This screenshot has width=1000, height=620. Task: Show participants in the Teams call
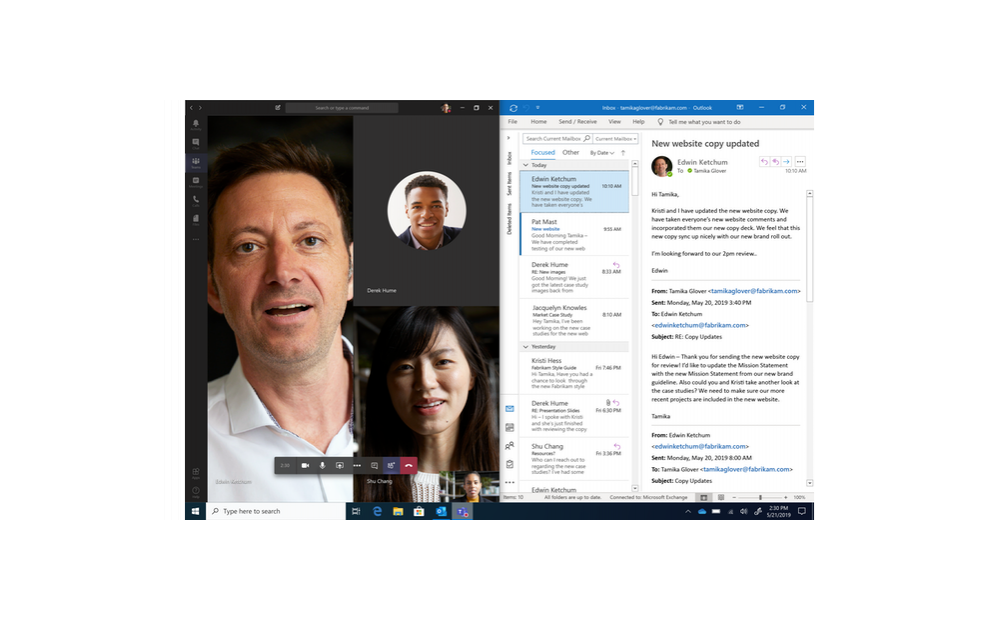391,466
